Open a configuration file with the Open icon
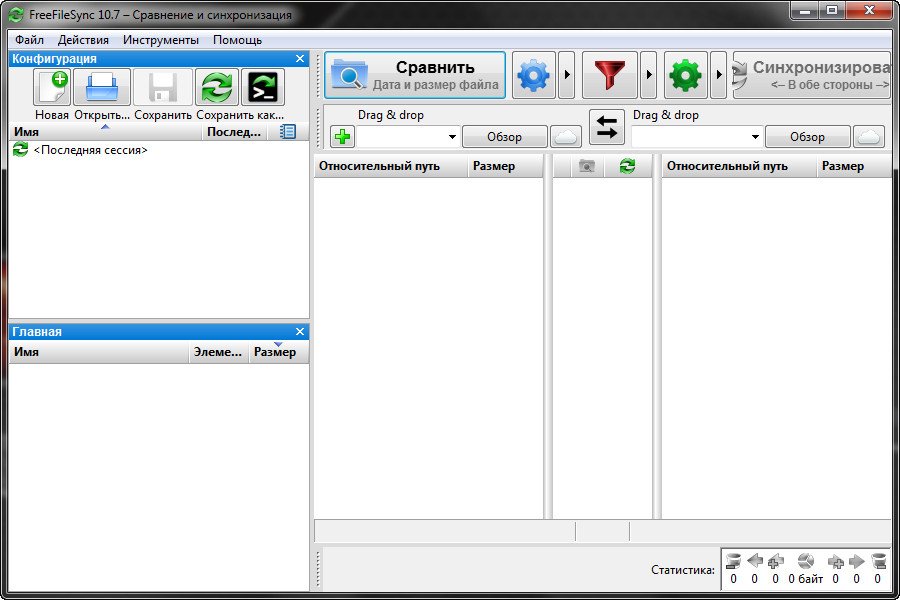 pos(102,88)
